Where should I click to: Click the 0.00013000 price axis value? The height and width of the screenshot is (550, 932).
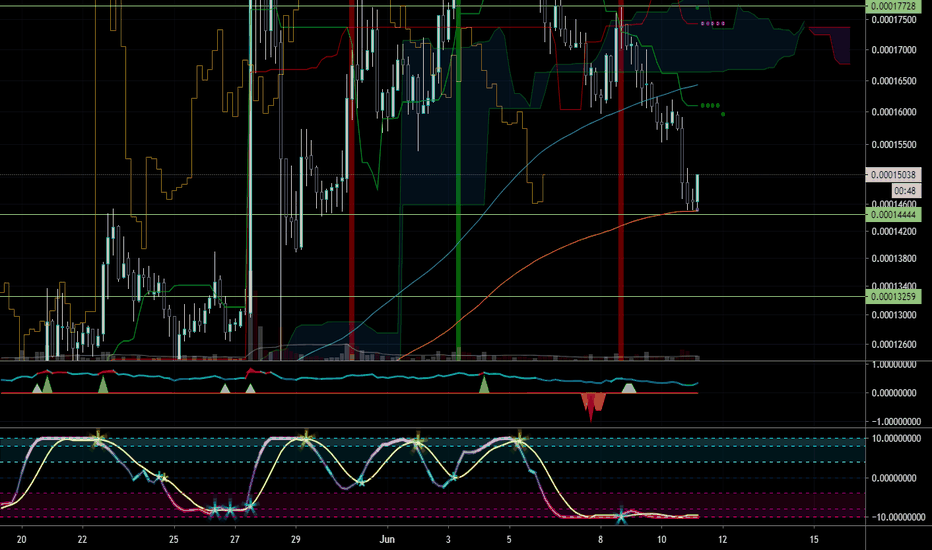point(893,315)
